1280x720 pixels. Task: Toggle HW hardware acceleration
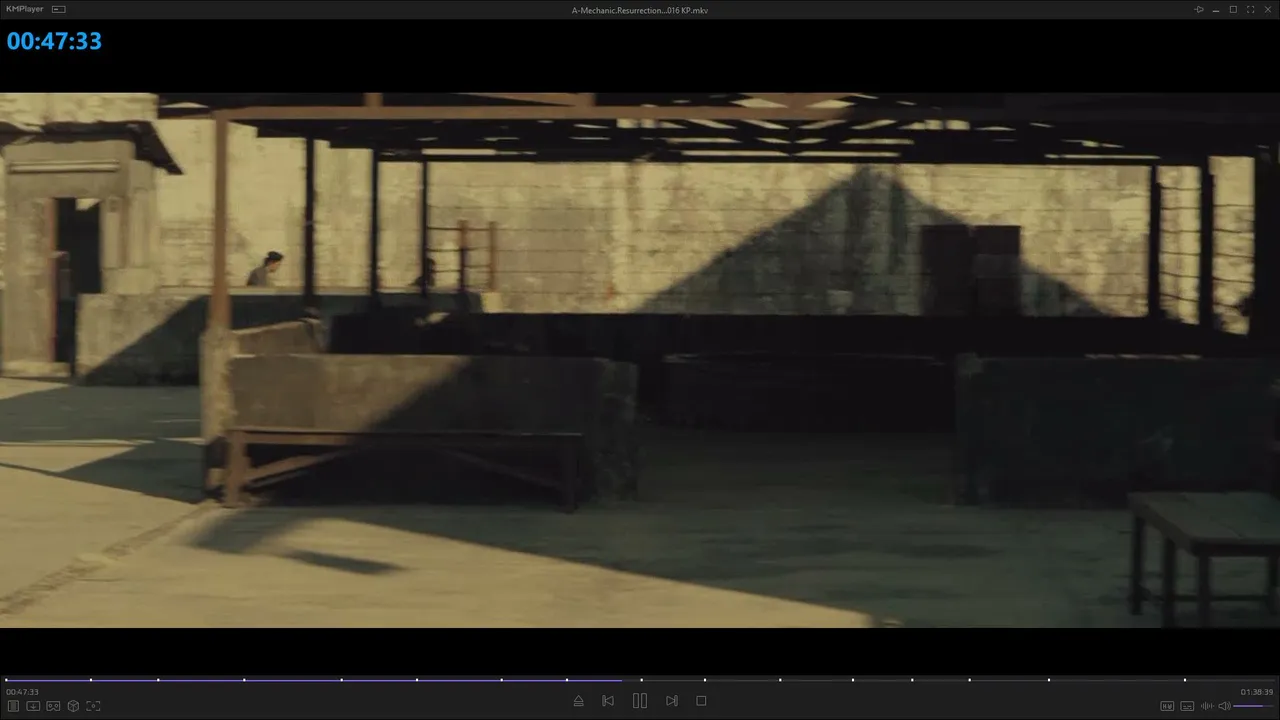(1167, 706)
